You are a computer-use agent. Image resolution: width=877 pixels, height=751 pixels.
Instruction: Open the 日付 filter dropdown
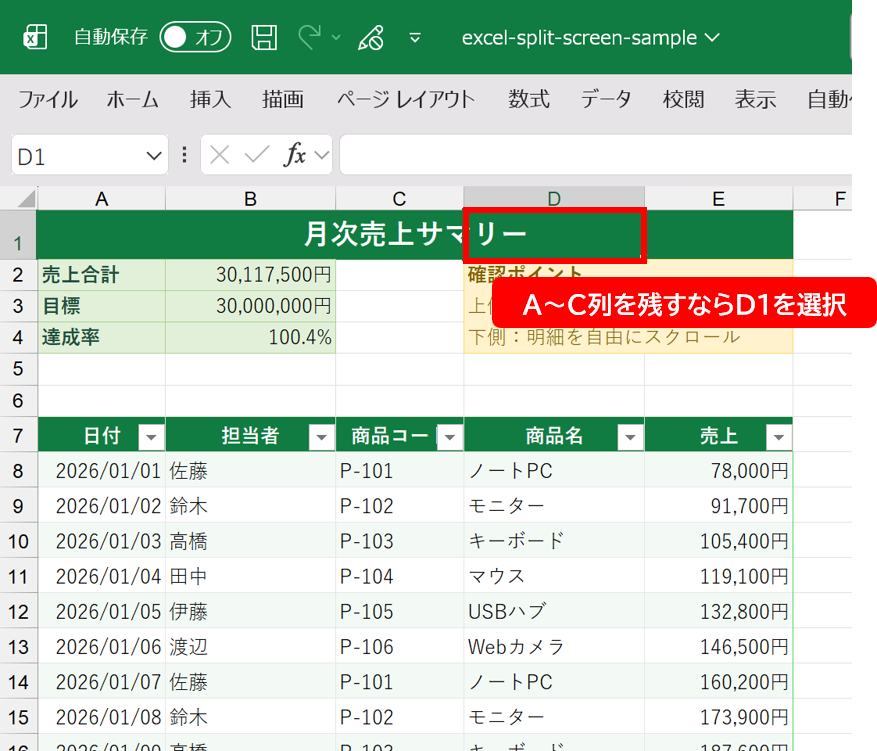pos(151,437)
